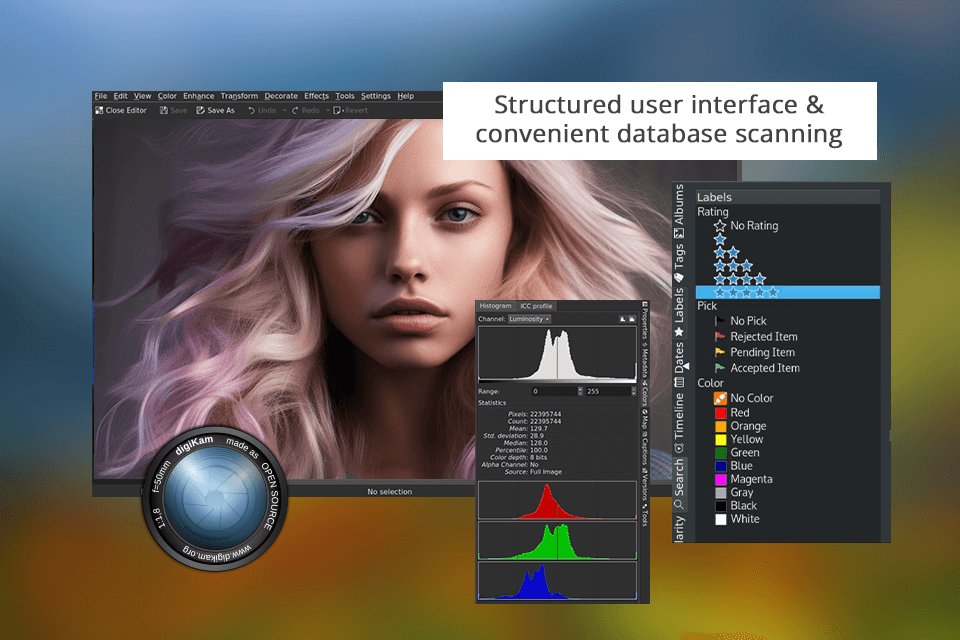960x640 pixels.
Task: Select the Yellow color label
Action: click(739, 439)
